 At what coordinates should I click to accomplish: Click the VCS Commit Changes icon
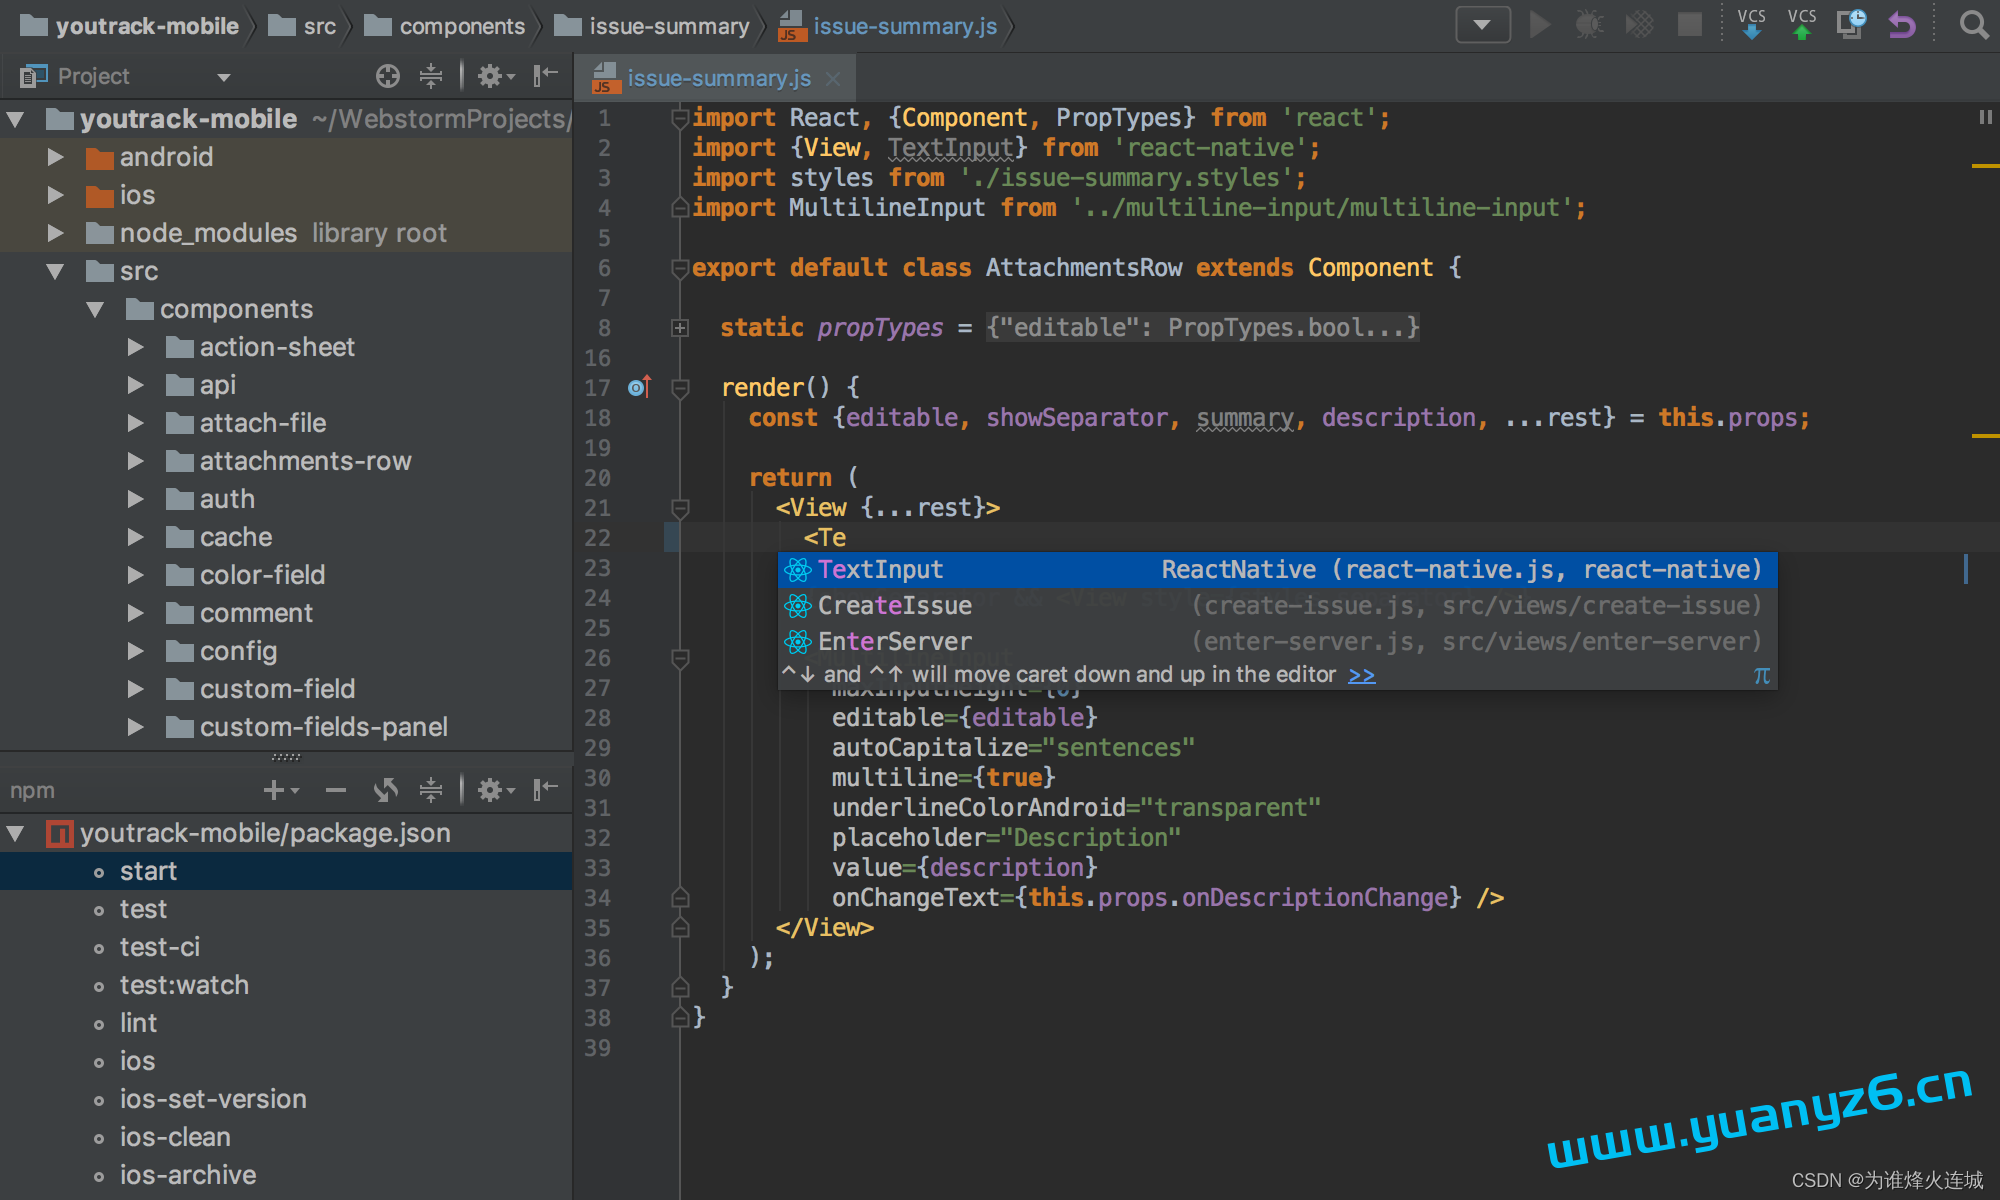(1802, 24)
